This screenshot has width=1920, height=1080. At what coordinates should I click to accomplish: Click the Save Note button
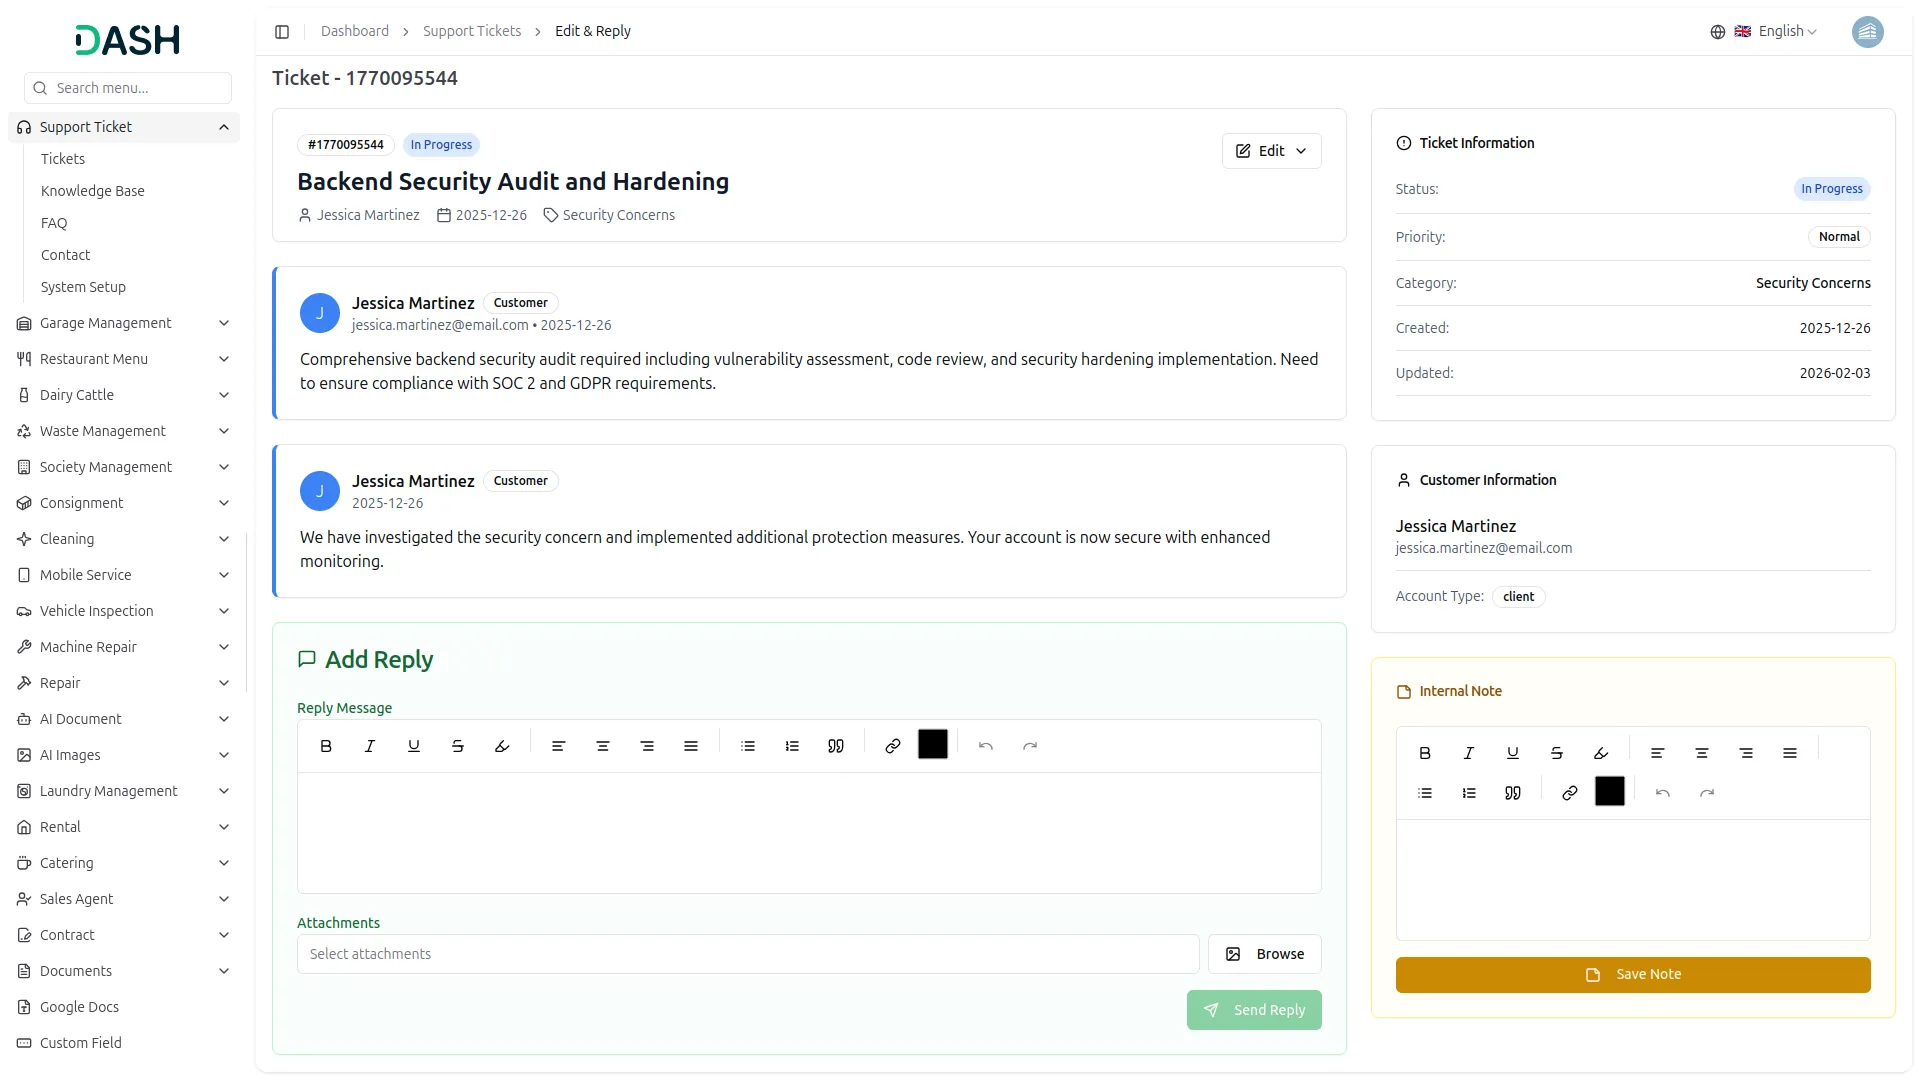1632,975
